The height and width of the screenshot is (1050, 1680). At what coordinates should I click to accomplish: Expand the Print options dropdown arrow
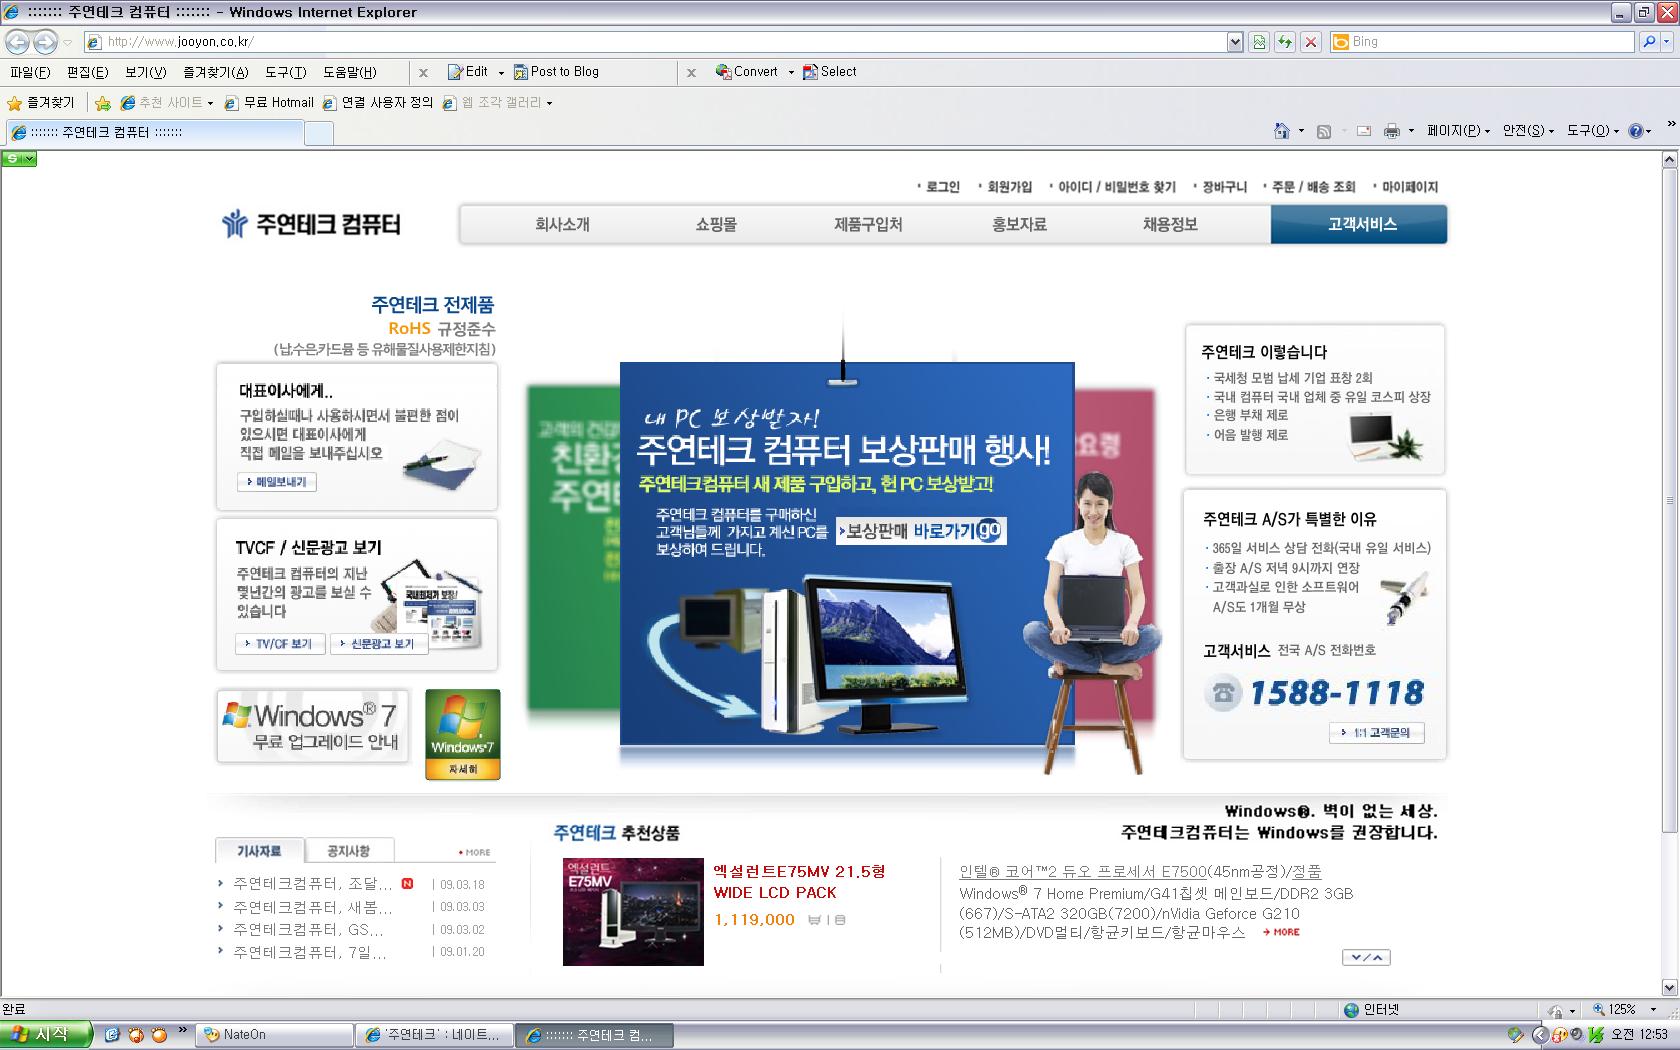pos(1411,131)
